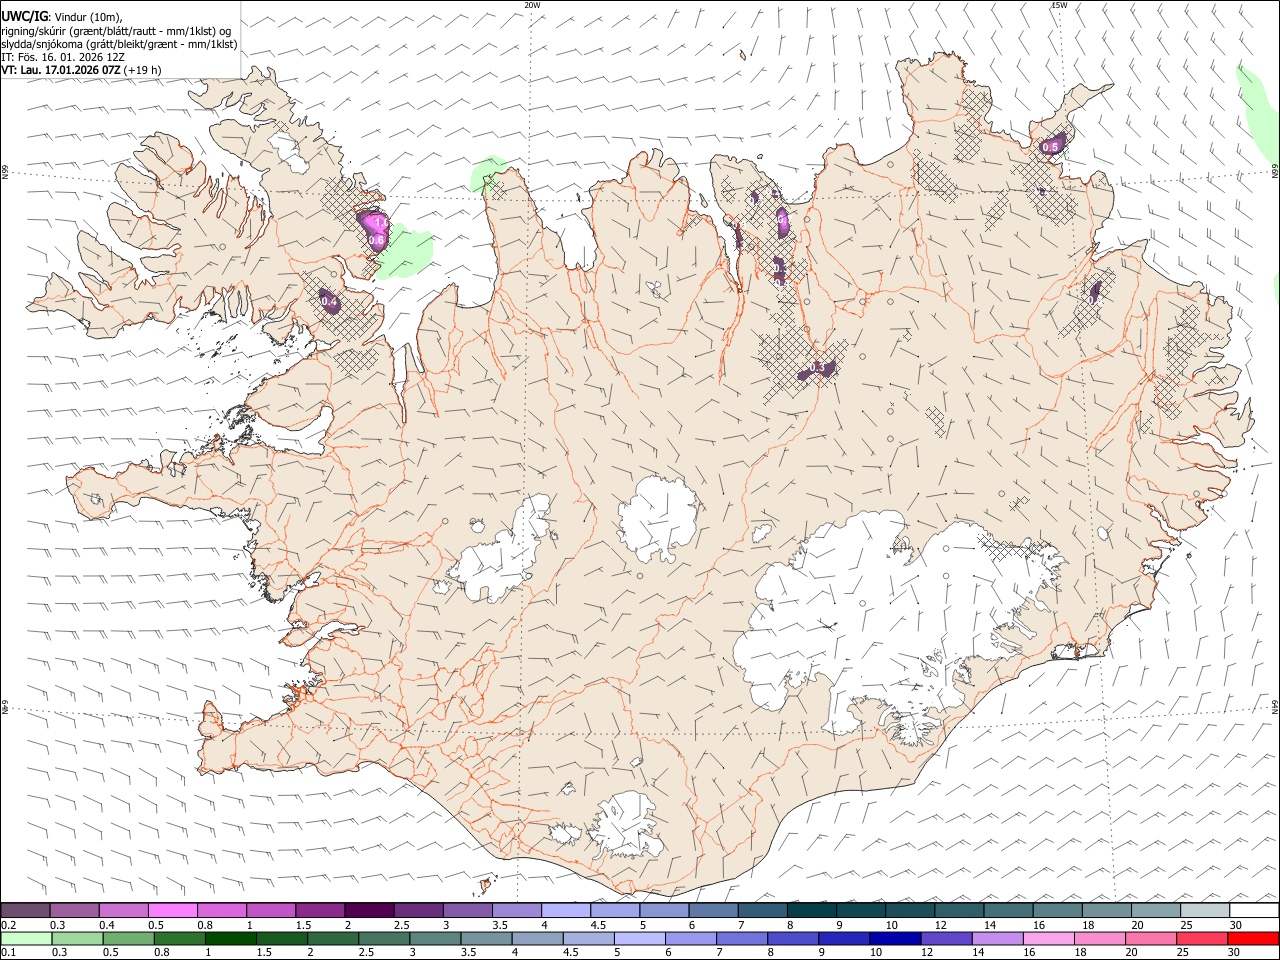Click the 2 swatch on green rain scale
Image resolution: width=1280 pixels, height=960 pixels.
click(333, 938)
